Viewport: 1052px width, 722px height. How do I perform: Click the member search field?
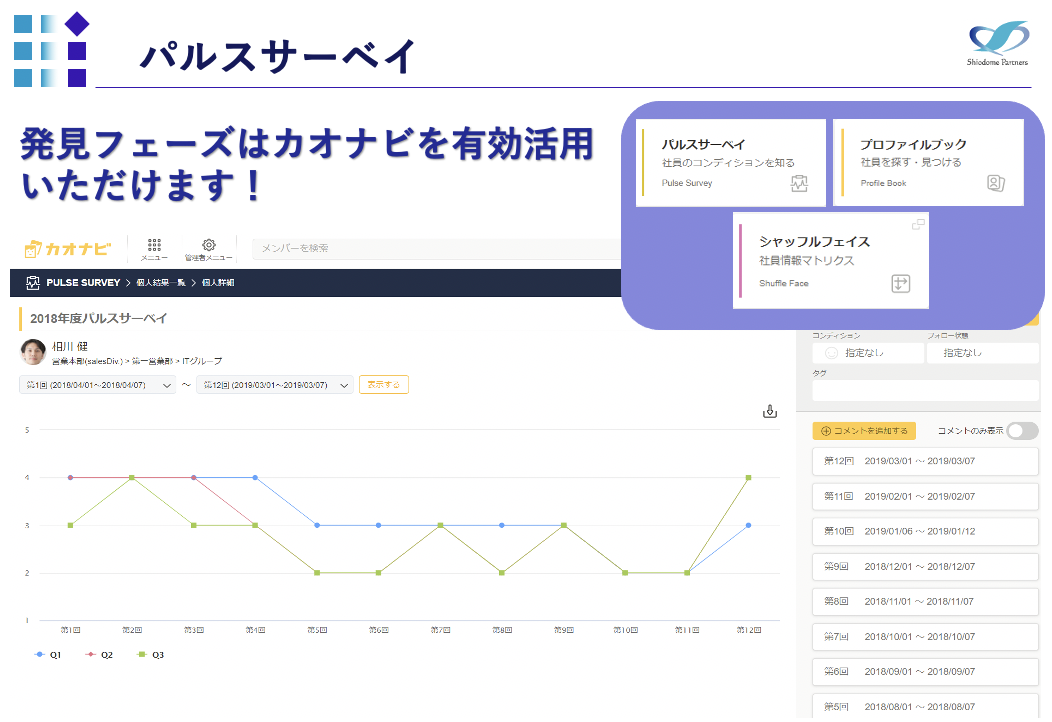(436, 248)
